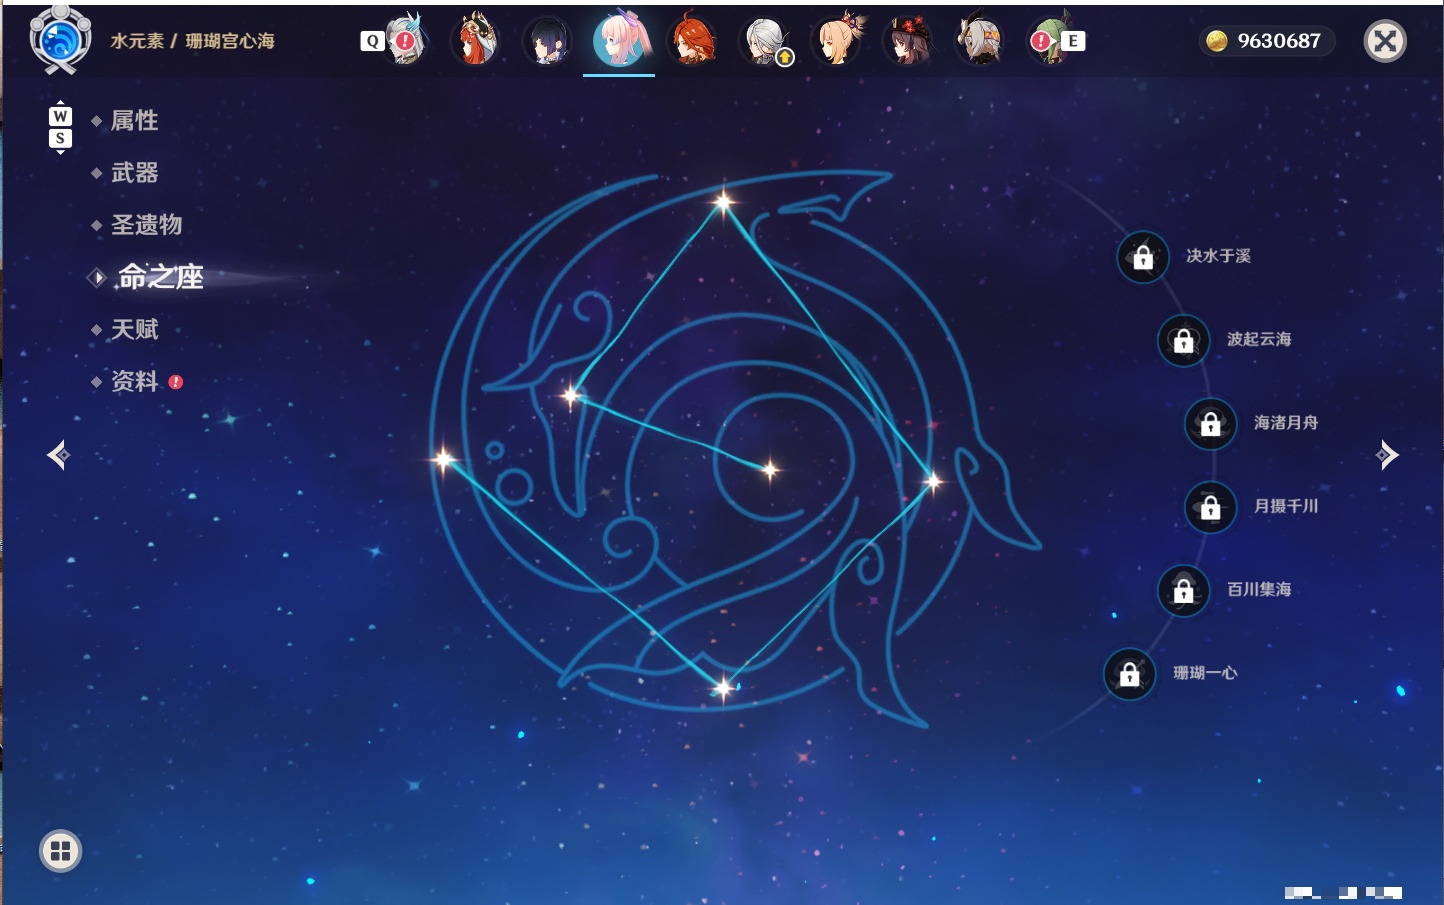Open the locked constellation 月摄千川
The width and height of the screenshot is (1444, 905).
[1211, 507]
